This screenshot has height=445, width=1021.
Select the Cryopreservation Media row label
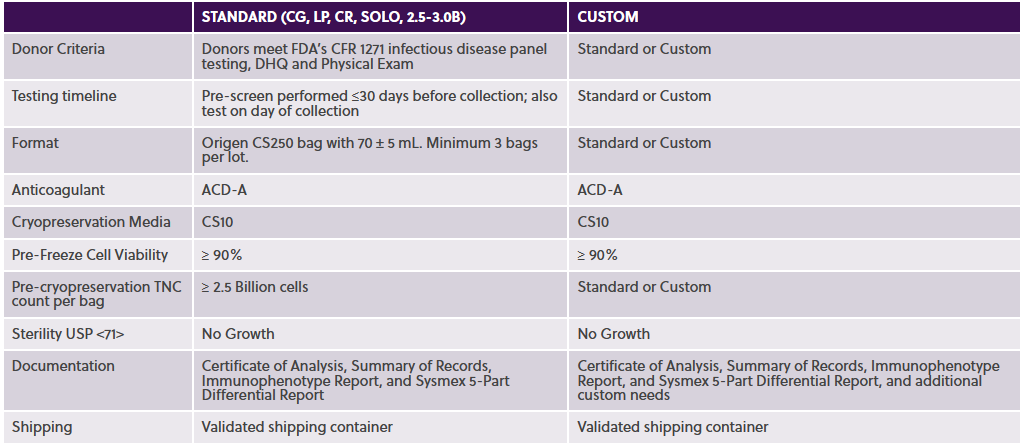pos(91,222)
